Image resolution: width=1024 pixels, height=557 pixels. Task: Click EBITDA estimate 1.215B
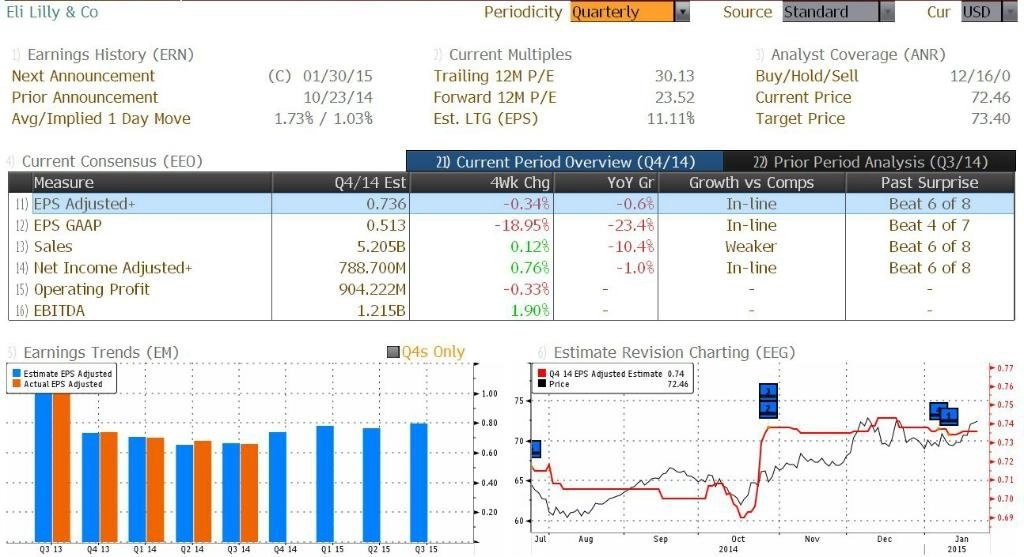[x=381, y=311]
